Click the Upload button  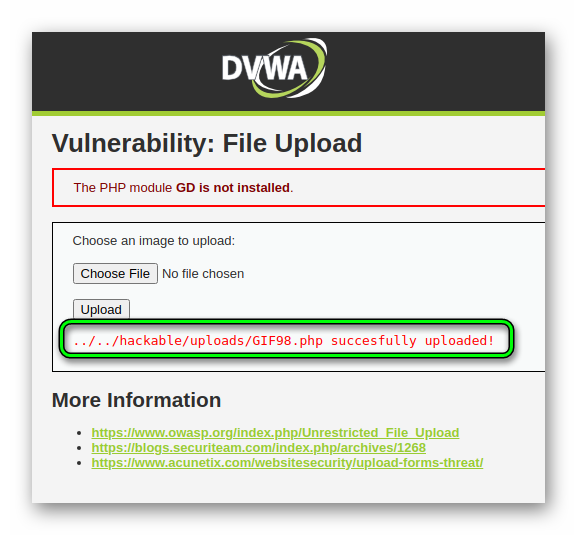pyautogui.click(x=101, y=309)
